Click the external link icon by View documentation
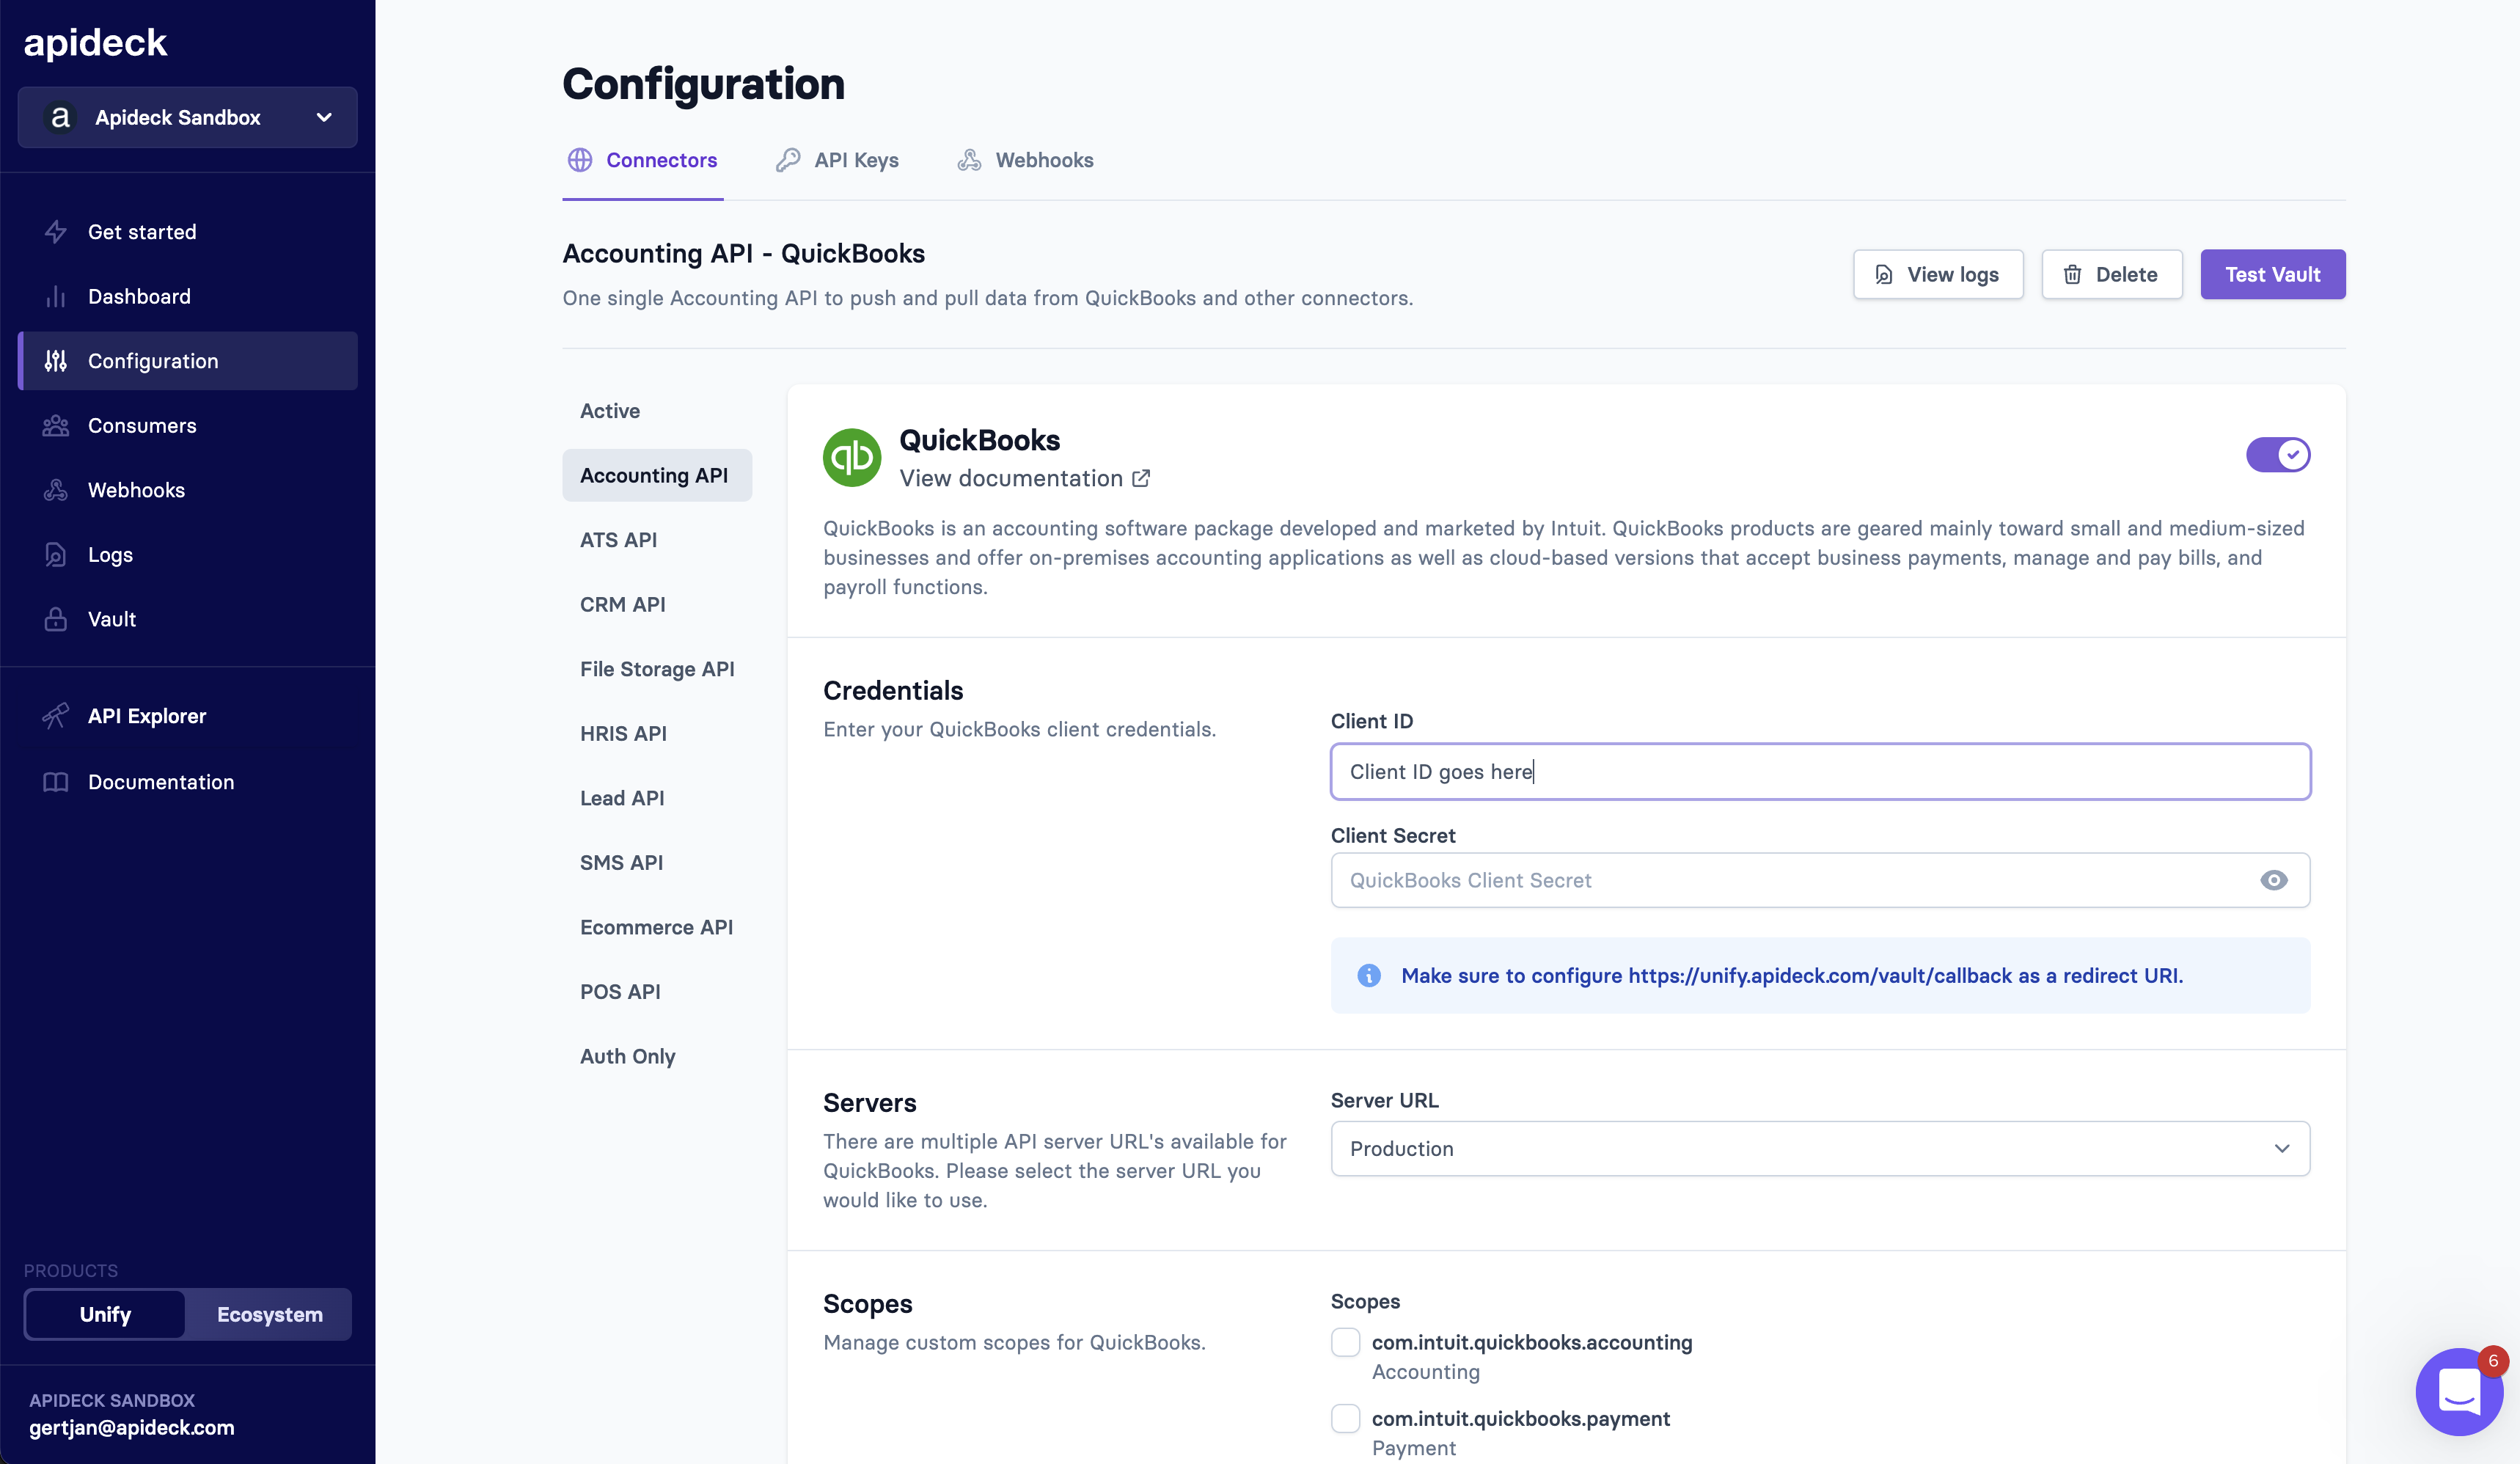Screen dimensions: 2520x1464 click(x=1141, y=478)
